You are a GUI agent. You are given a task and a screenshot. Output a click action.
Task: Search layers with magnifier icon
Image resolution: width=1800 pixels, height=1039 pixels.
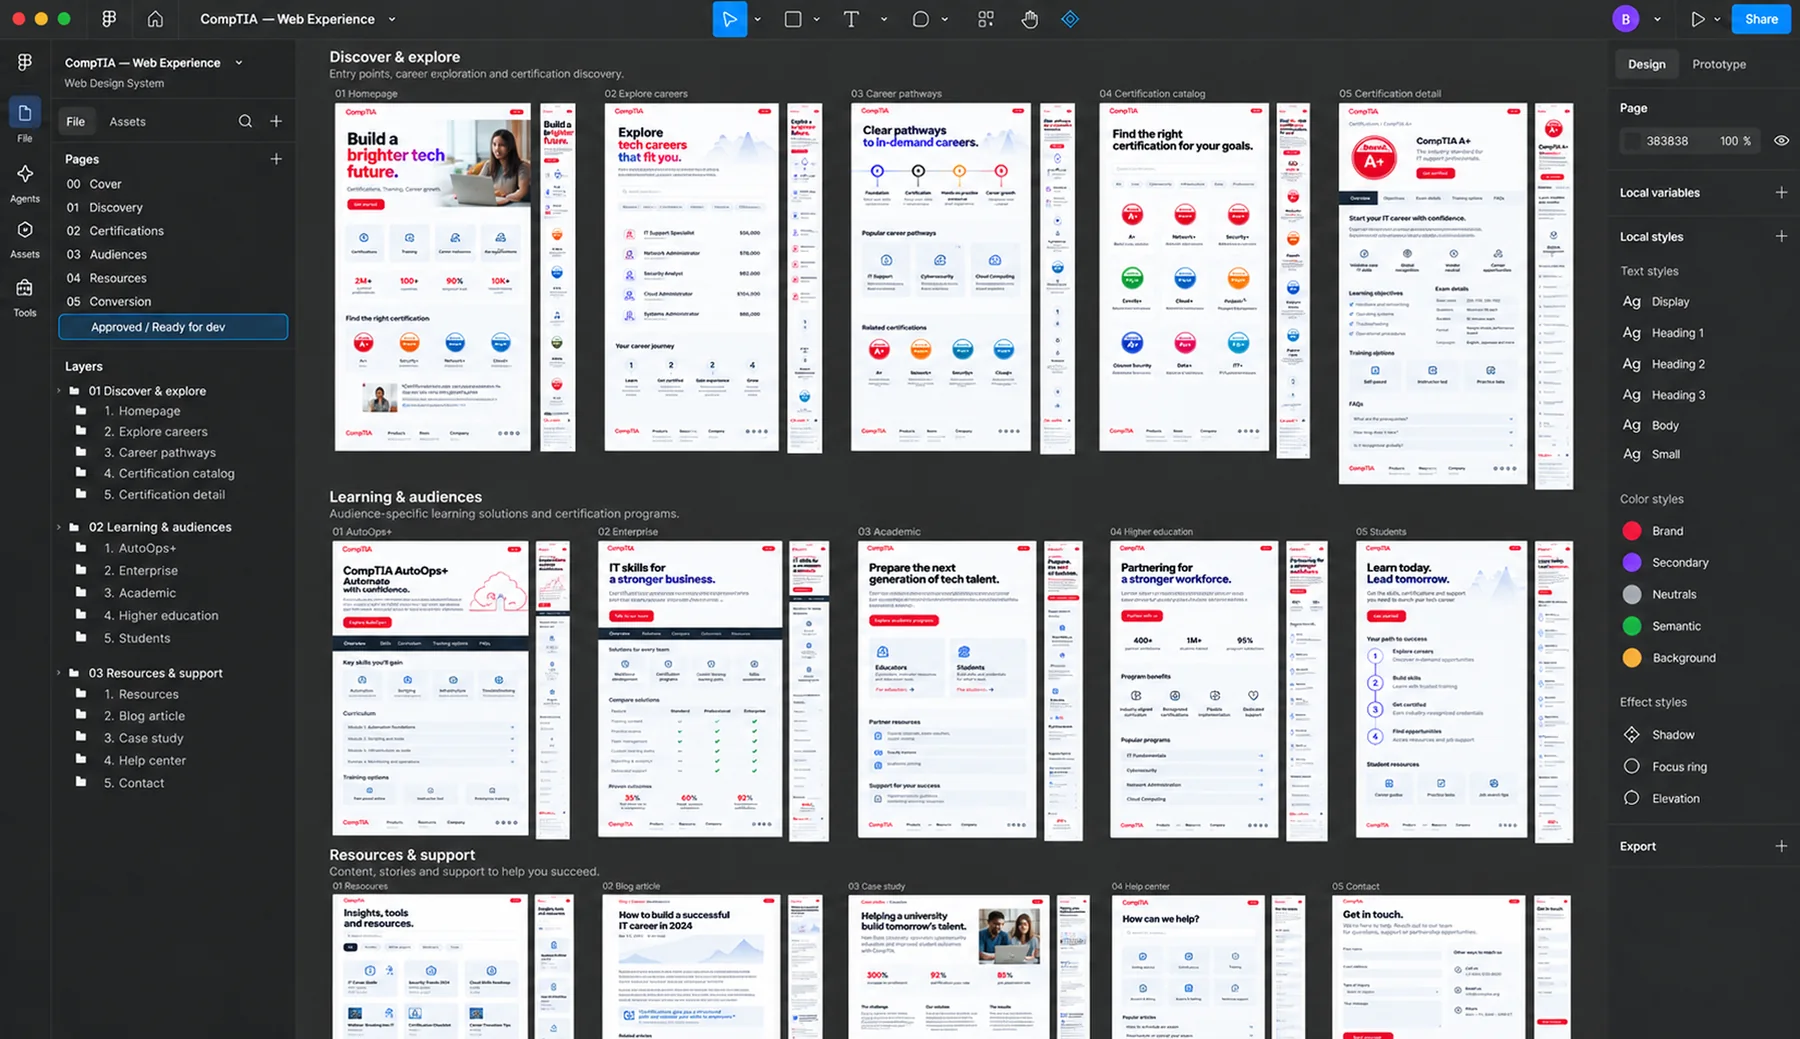point(245,121)
